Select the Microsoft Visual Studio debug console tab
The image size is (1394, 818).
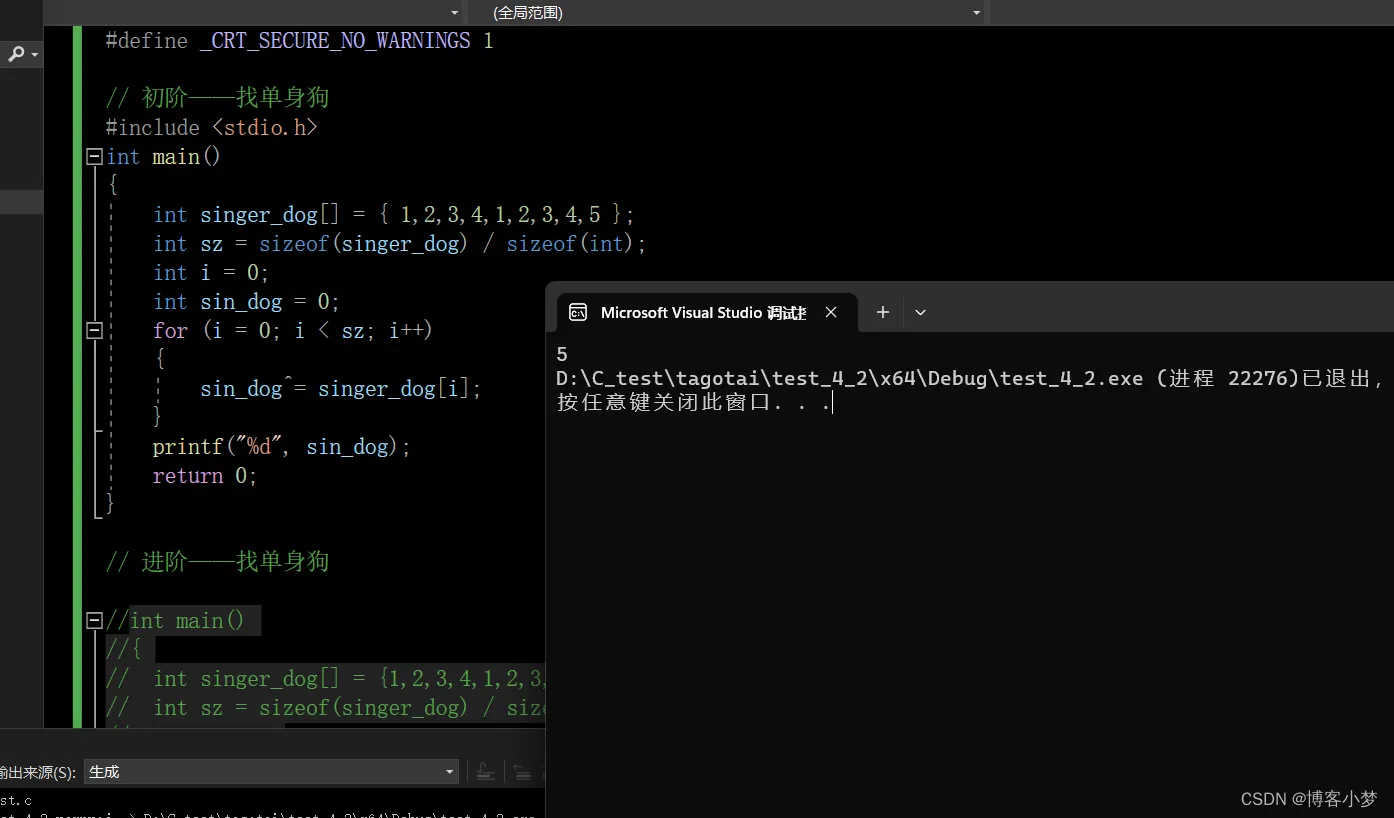704,313
